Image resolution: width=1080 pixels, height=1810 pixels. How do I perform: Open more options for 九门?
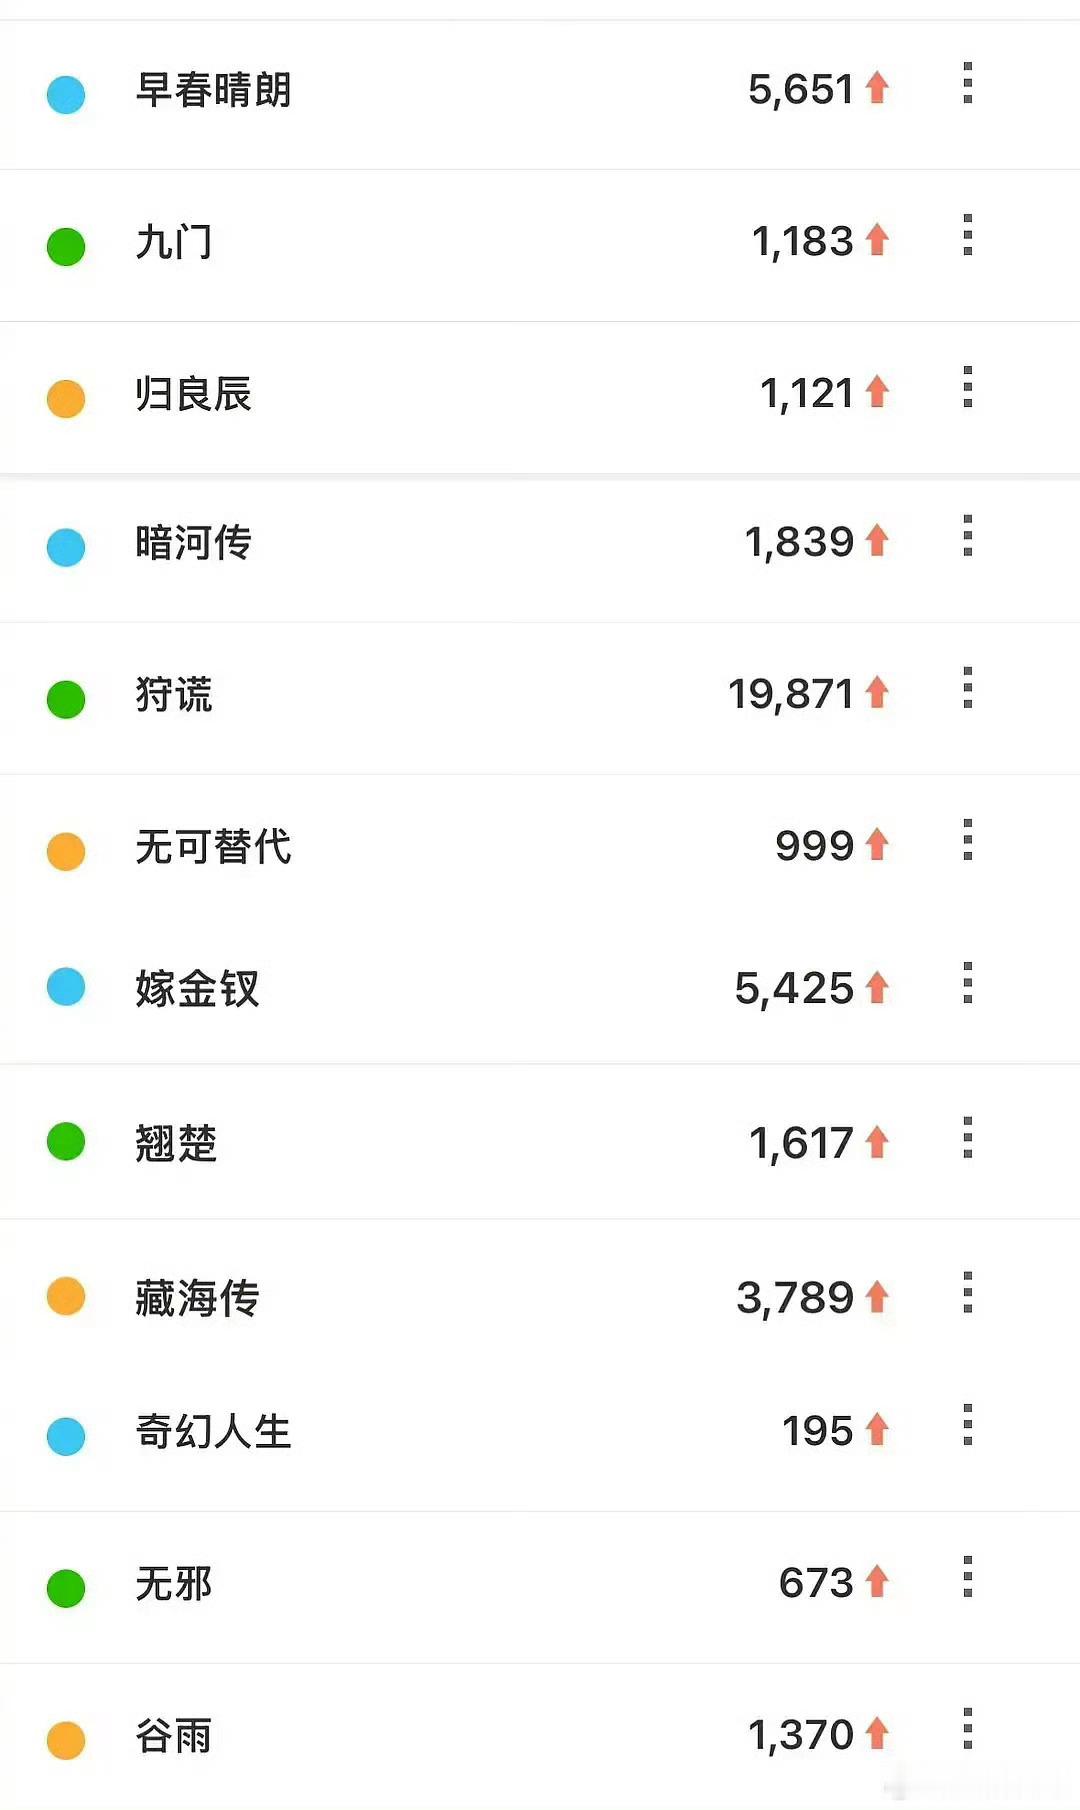[x=967, y=235]
